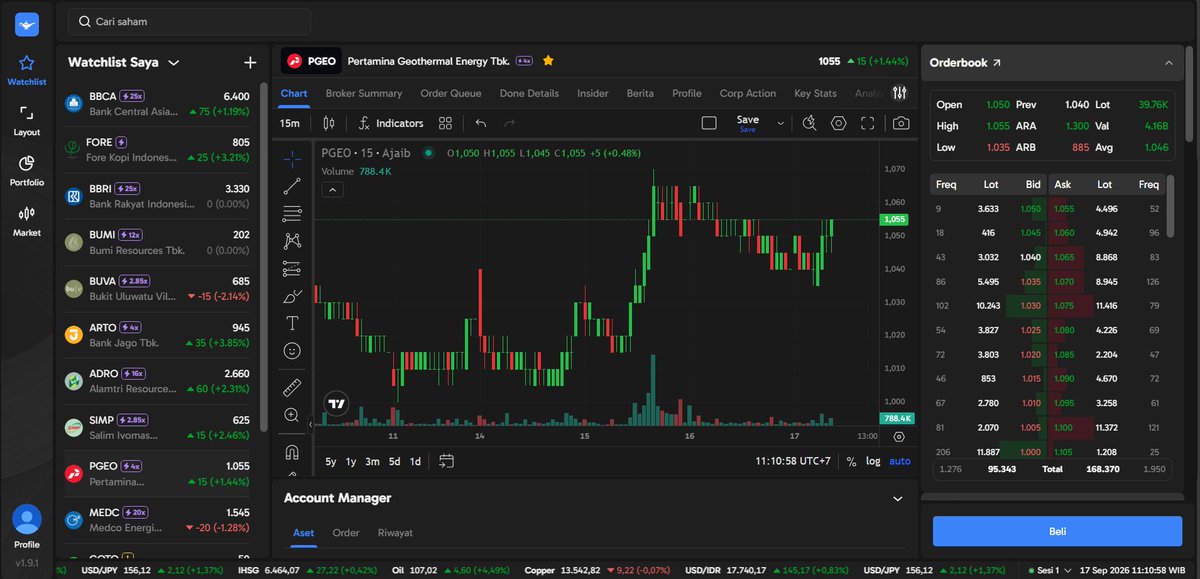1200x579 pixels.
Task: Select the Fibonacci retracement tool
Action: (x=292, y=213)
